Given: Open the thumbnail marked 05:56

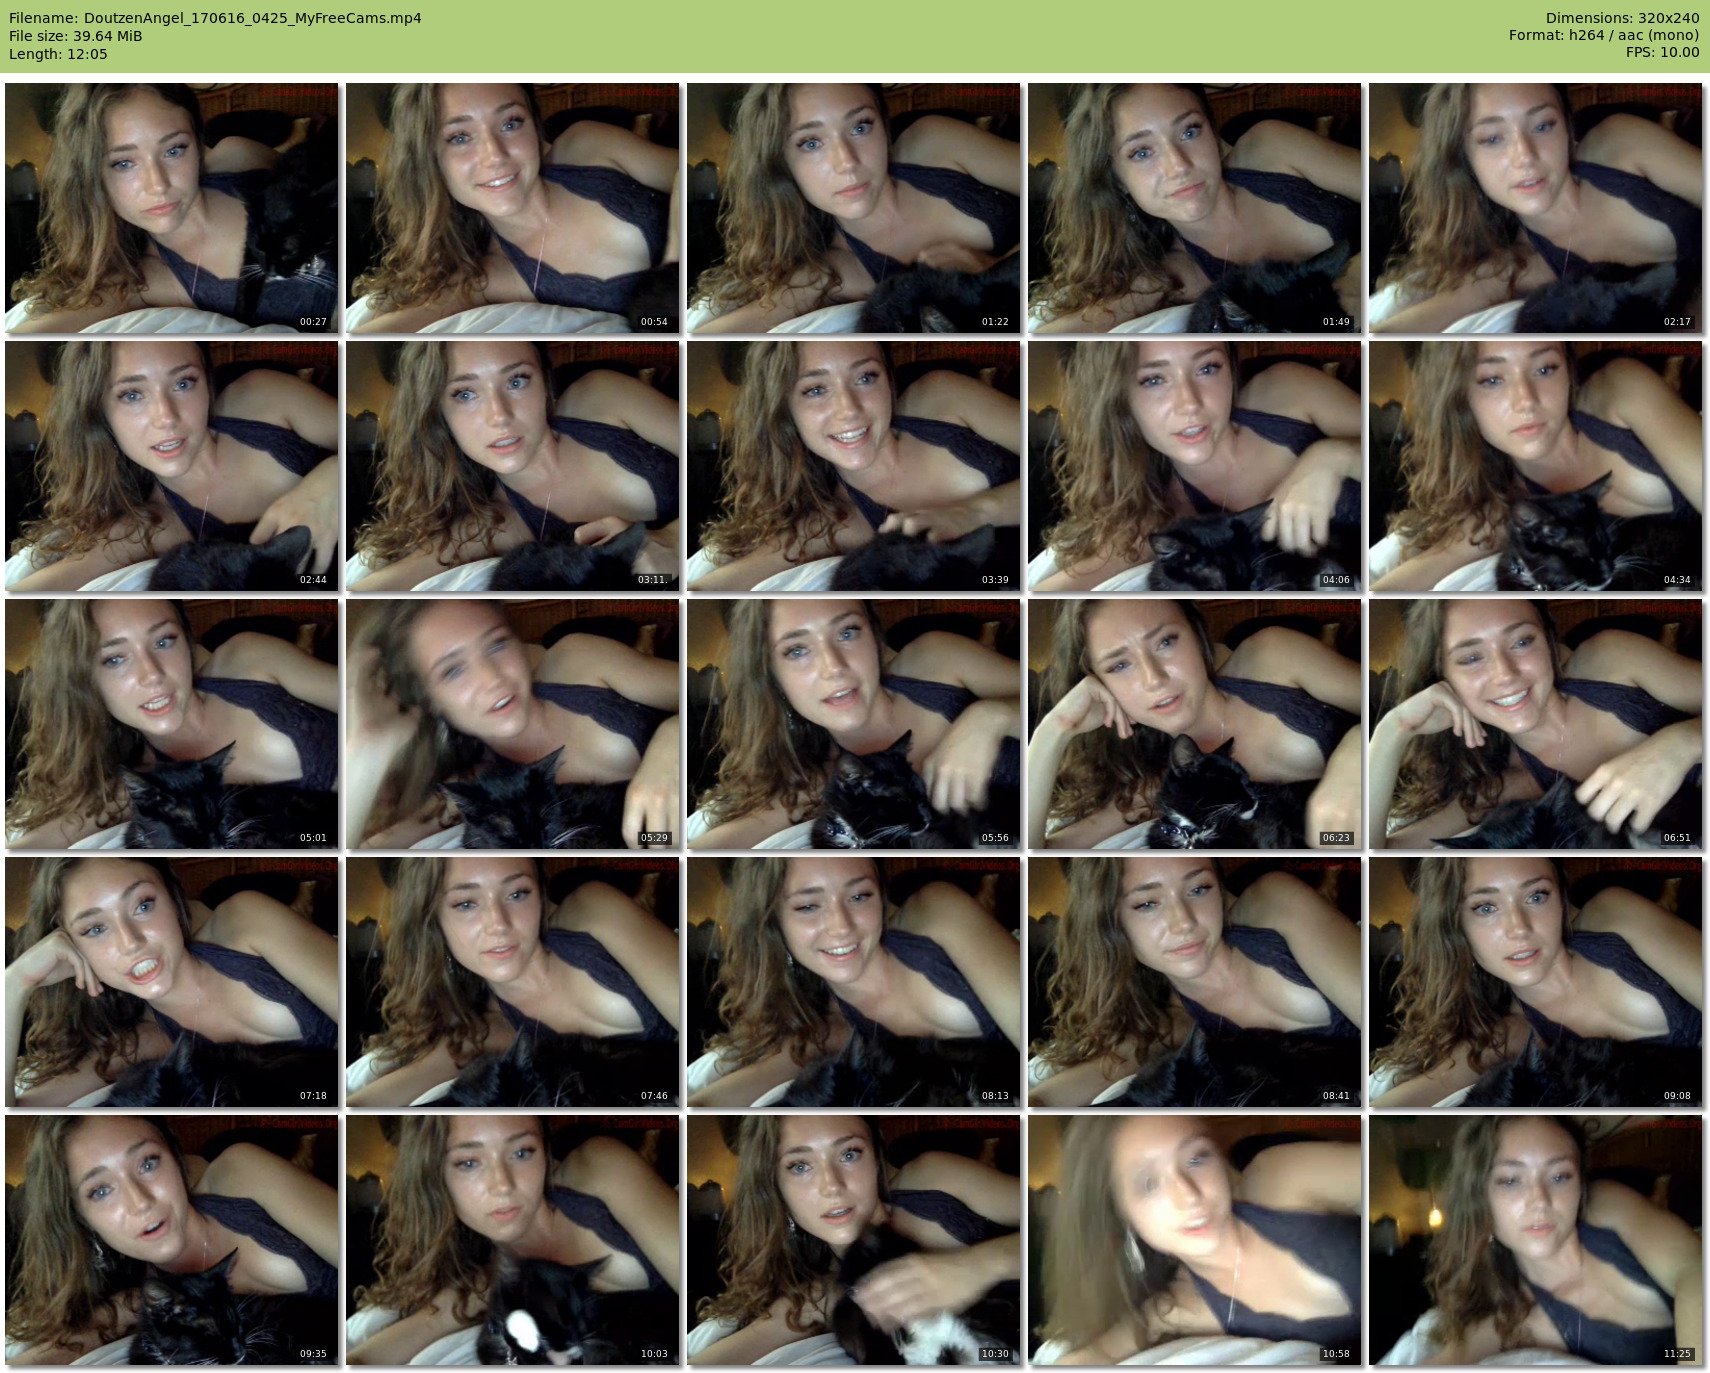Looking at the screenshot, I should point(854,724).
